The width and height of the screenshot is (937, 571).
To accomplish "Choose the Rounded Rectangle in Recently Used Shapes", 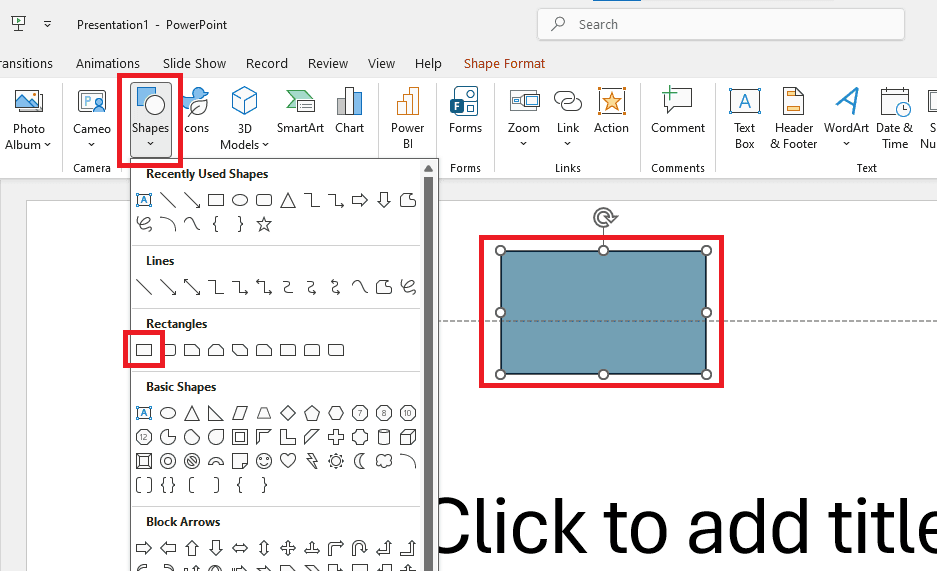I will click(x=264, y=200).
